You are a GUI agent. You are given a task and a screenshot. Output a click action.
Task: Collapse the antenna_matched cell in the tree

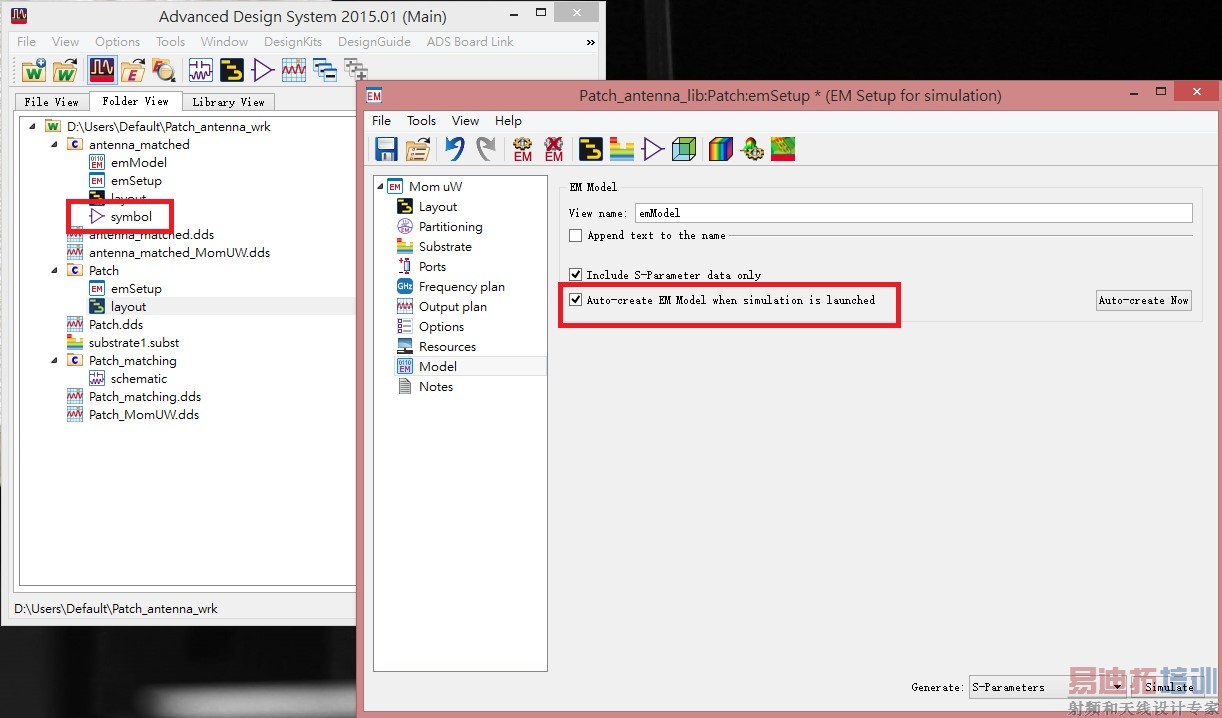pyautogui.click(x=54, y=144)
